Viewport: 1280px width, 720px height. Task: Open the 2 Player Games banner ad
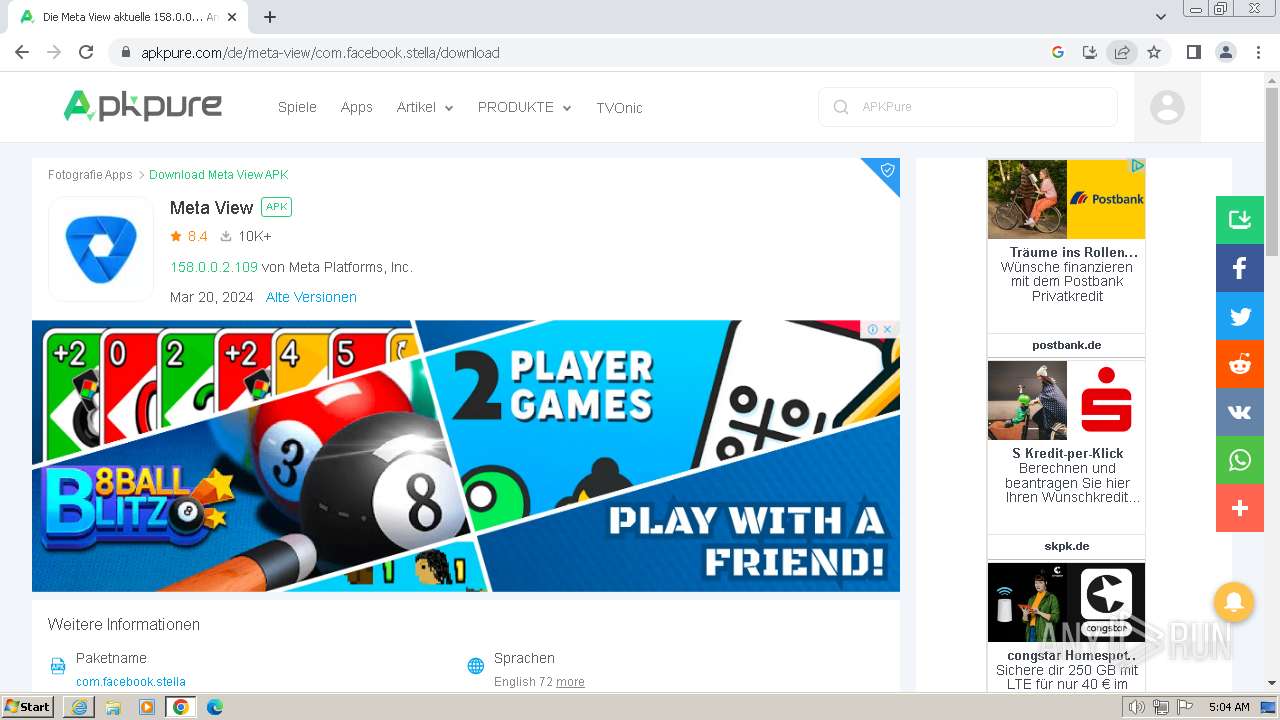[466, 456]
